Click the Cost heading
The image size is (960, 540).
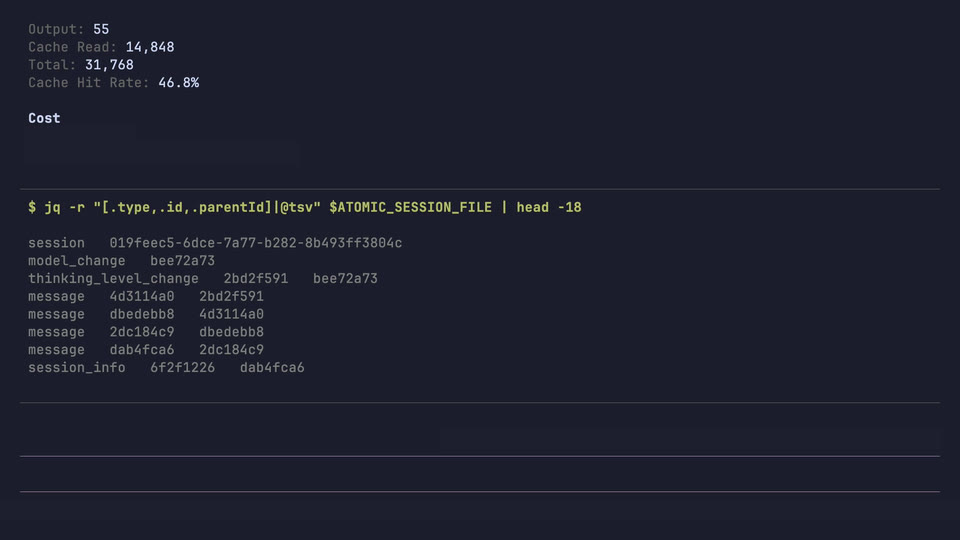[x=44, y=118]
